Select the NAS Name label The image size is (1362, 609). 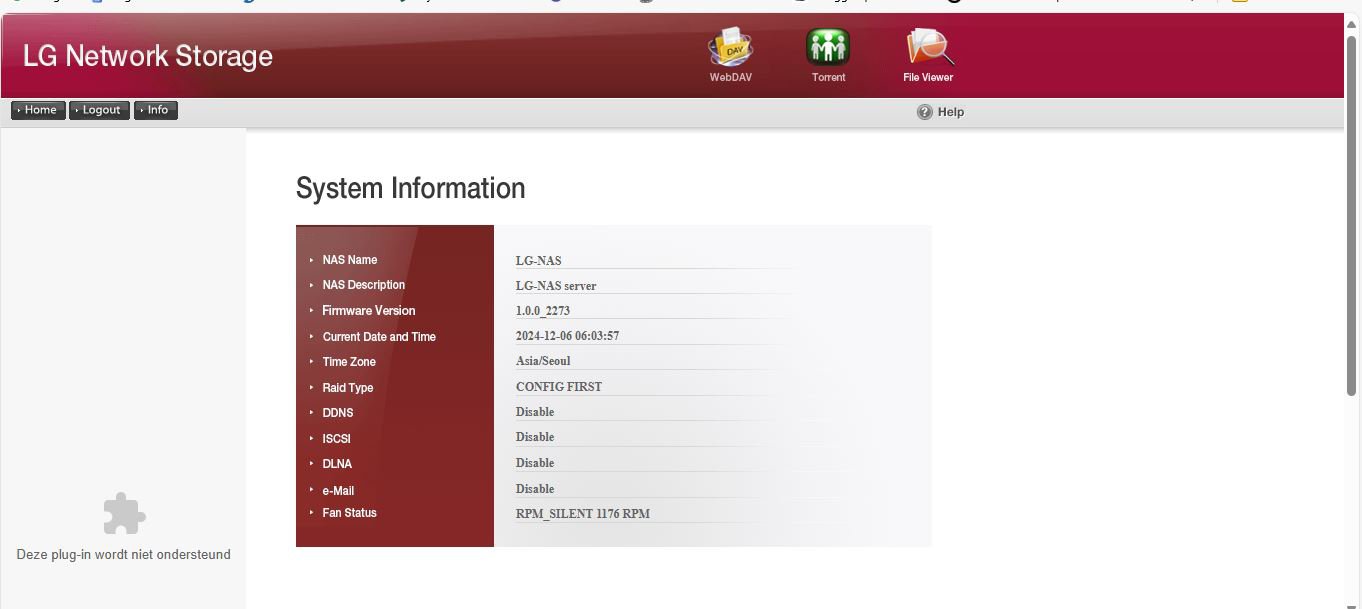pos(350,260)
